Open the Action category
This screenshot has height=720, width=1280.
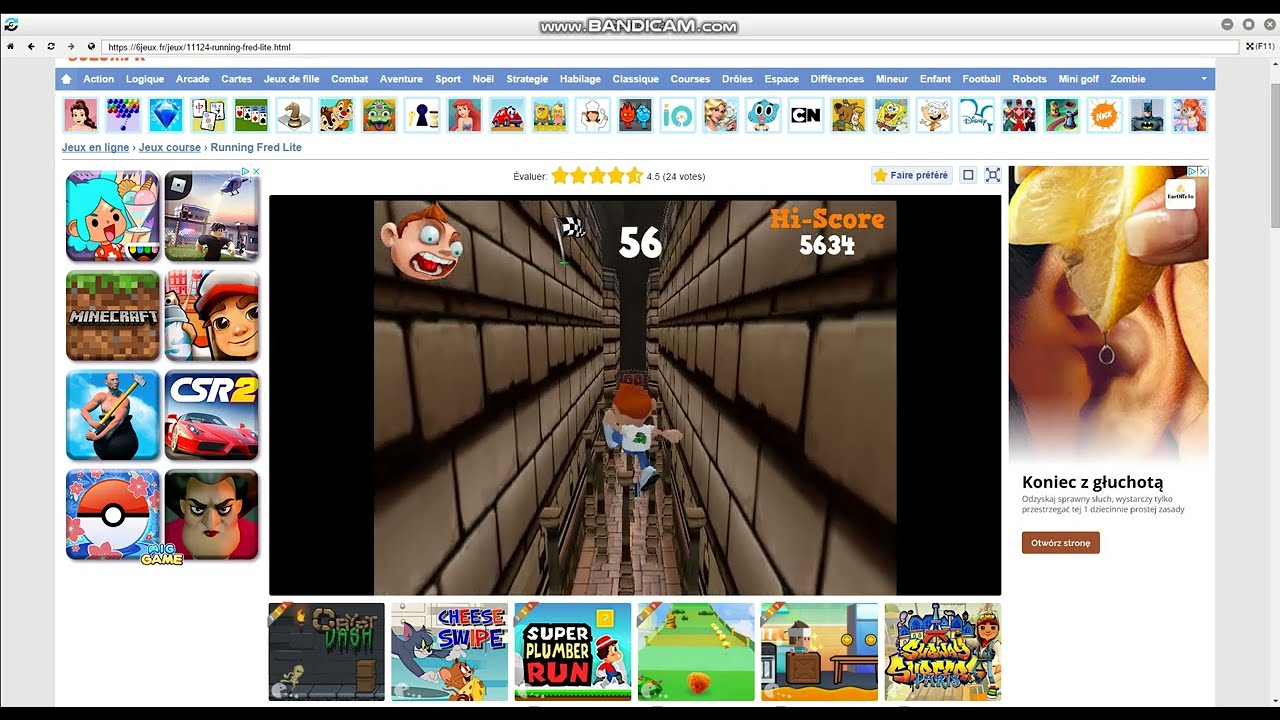[x=99, y=79]
